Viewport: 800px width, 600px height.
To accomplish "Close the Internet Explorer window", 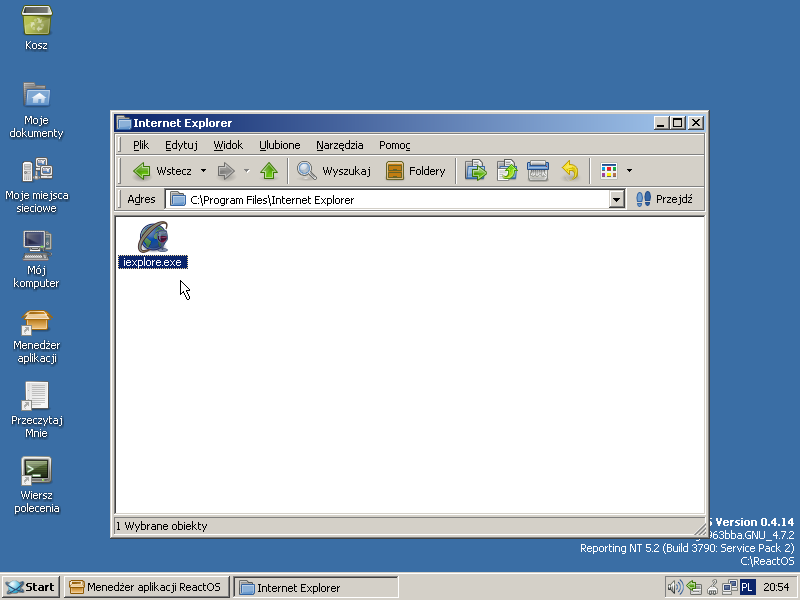I will 696,123.
